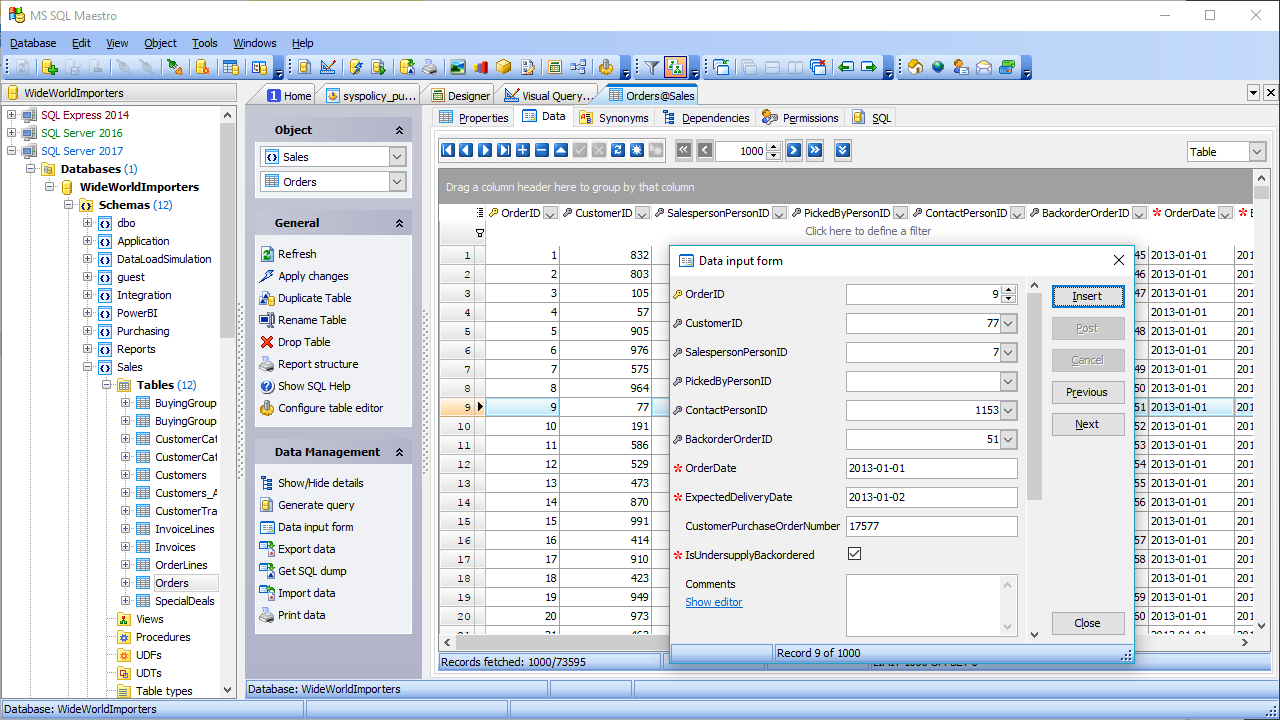The image size is (1280, 720).
Task: Click the Insert button in form
Action: tap(1087, 296)
